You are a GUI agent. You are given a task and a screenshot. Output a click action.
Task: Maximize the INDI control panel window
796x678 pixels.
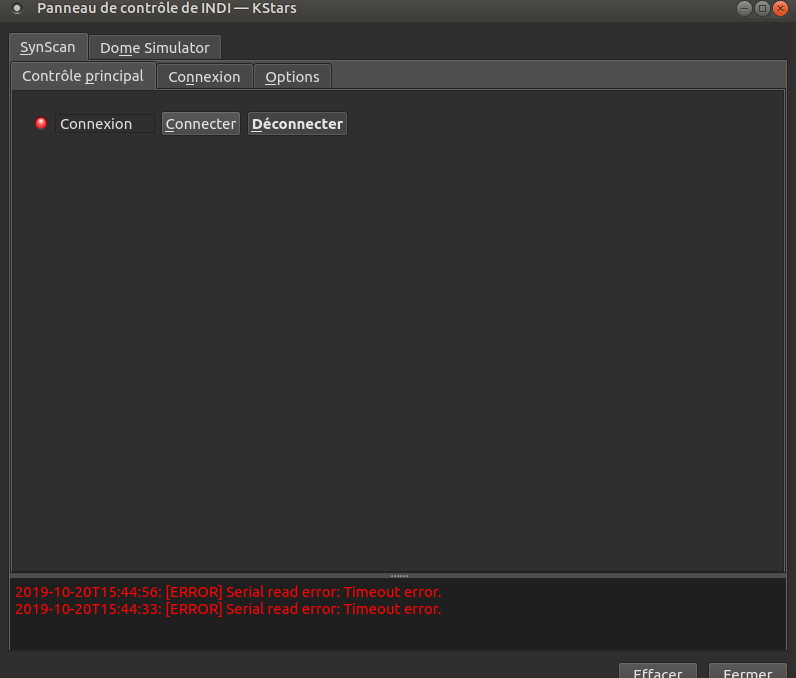coord(762,9)
